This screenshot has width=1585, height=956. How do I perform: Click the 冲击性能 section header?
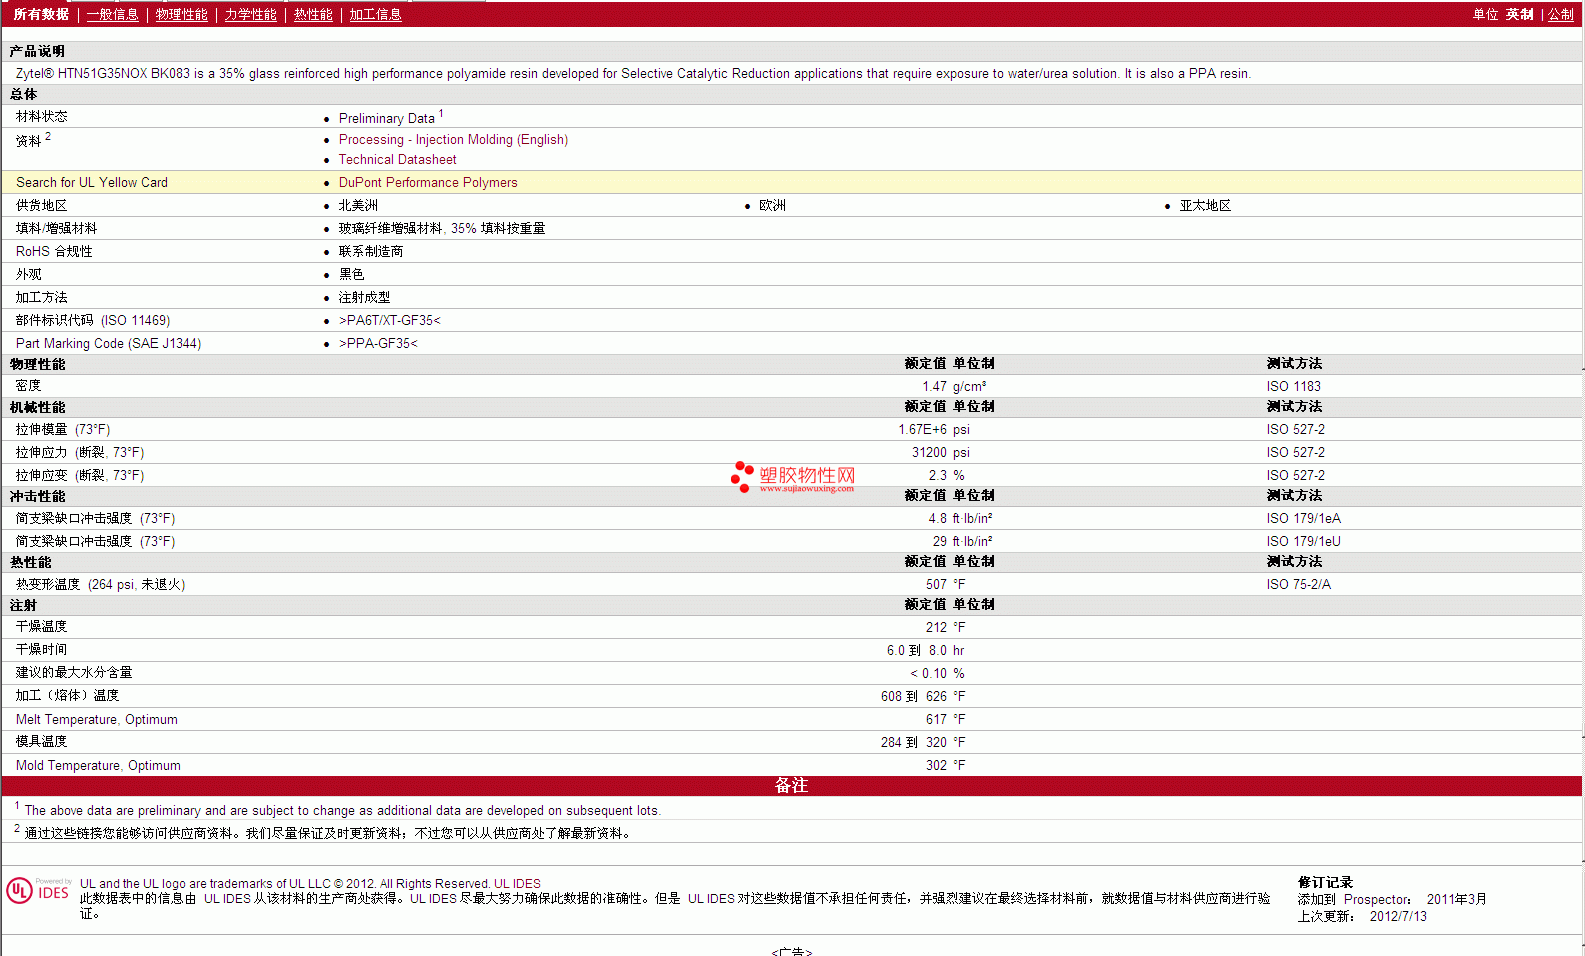coord(37,497)
